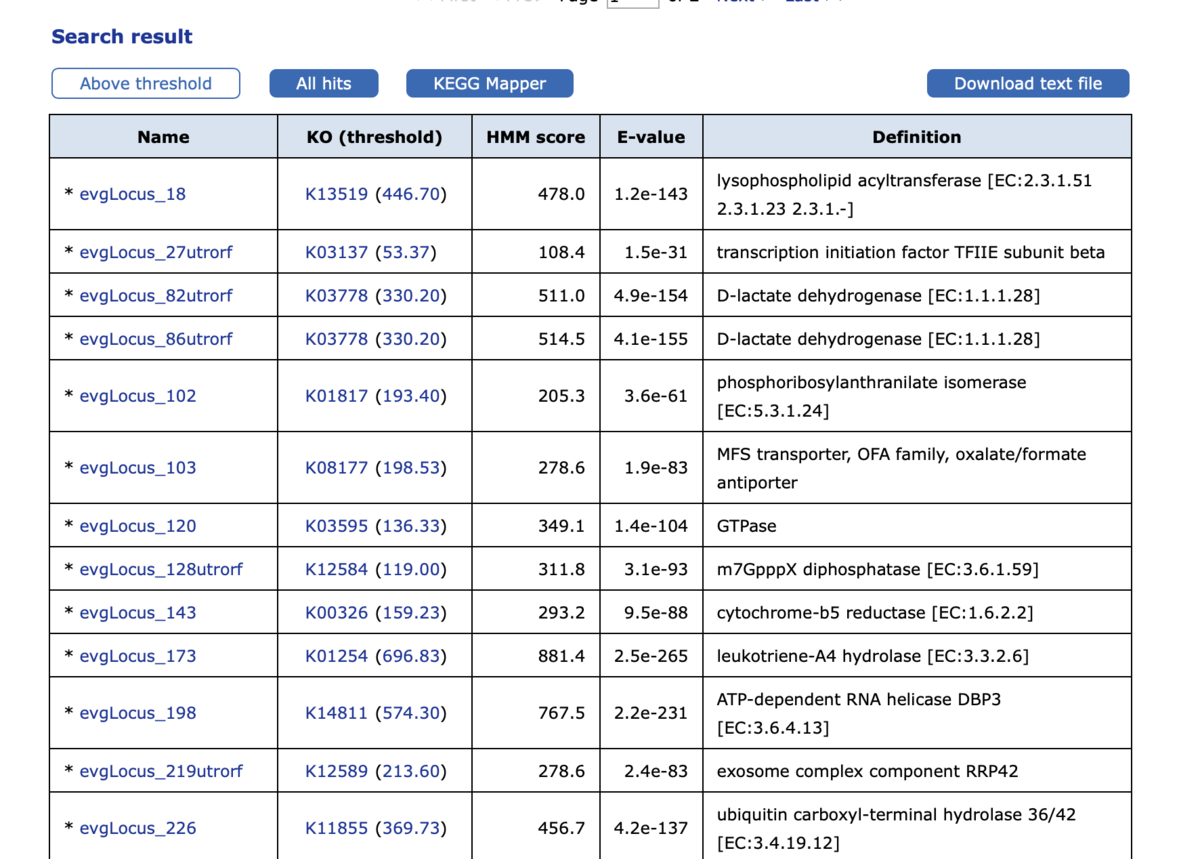1200x859 pixels.
Task: Open evgLocus_219utrorf entry link
Action: [x=160, y=771]
